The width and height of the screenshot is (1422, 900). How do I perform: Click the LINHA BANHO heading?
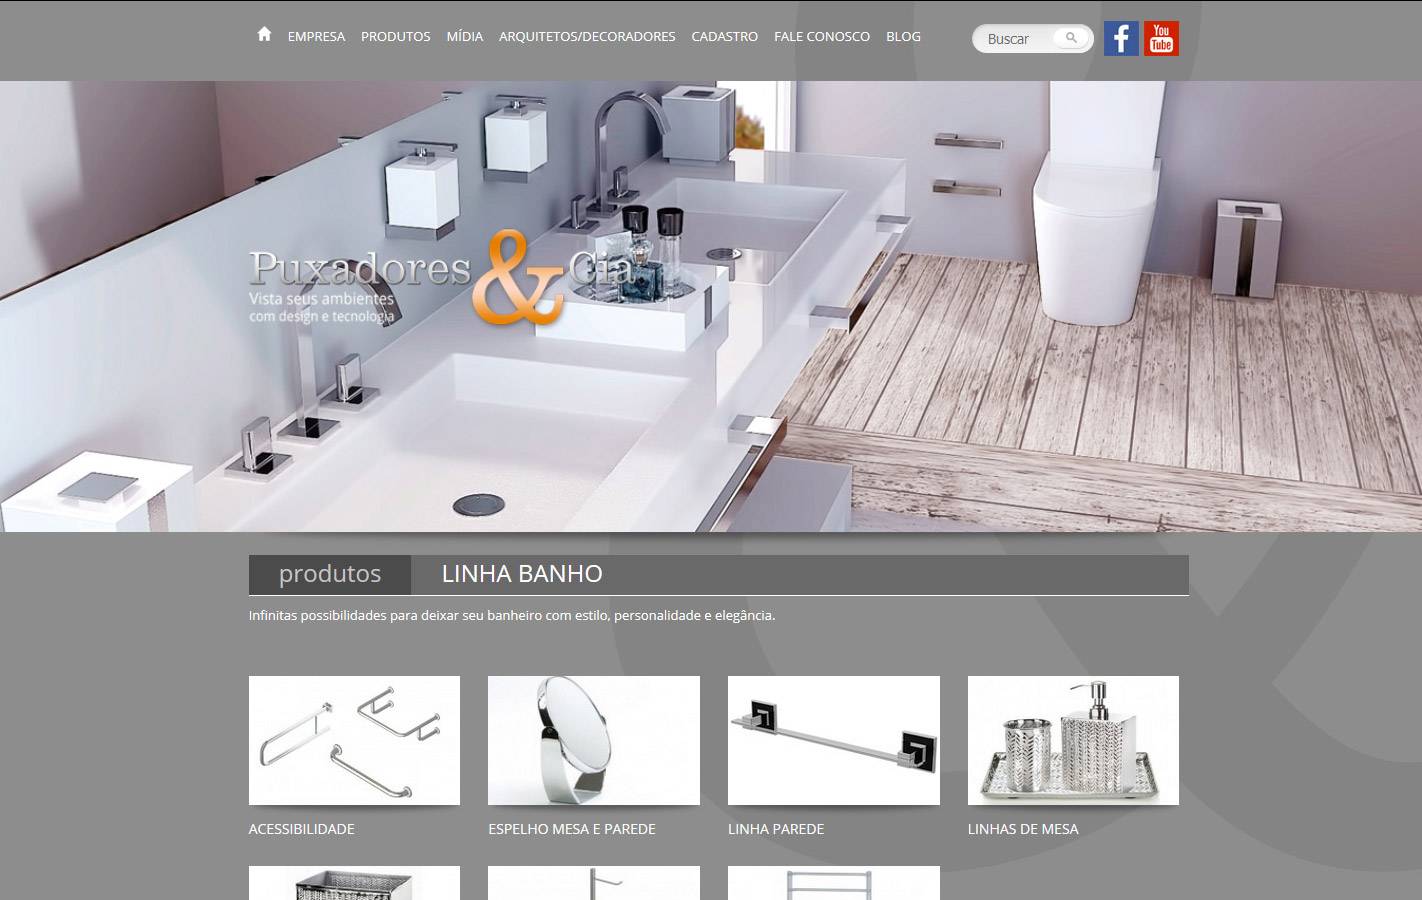click(522, 574)
